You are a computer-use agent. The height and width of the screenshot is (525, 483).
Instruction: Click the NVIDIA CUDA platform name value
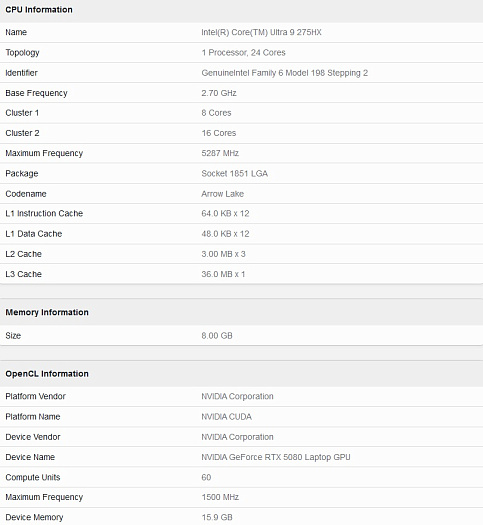tap(227, 417)
